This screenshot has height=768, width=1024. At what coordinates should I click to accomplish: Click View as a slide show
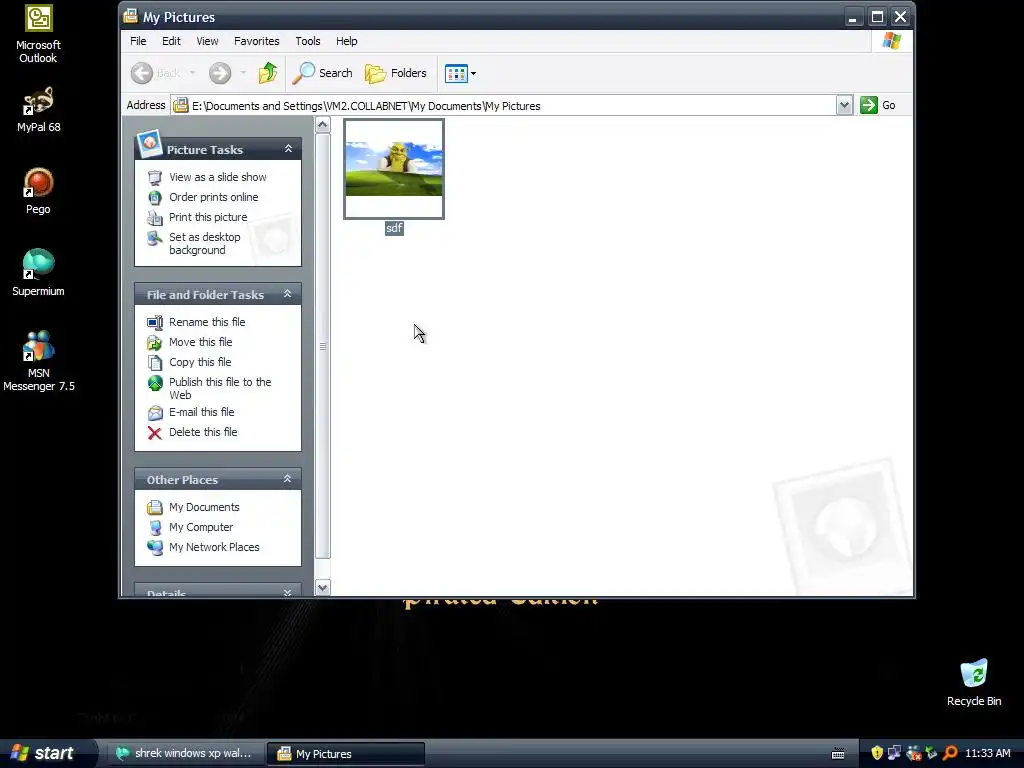[x=217, y=177]
